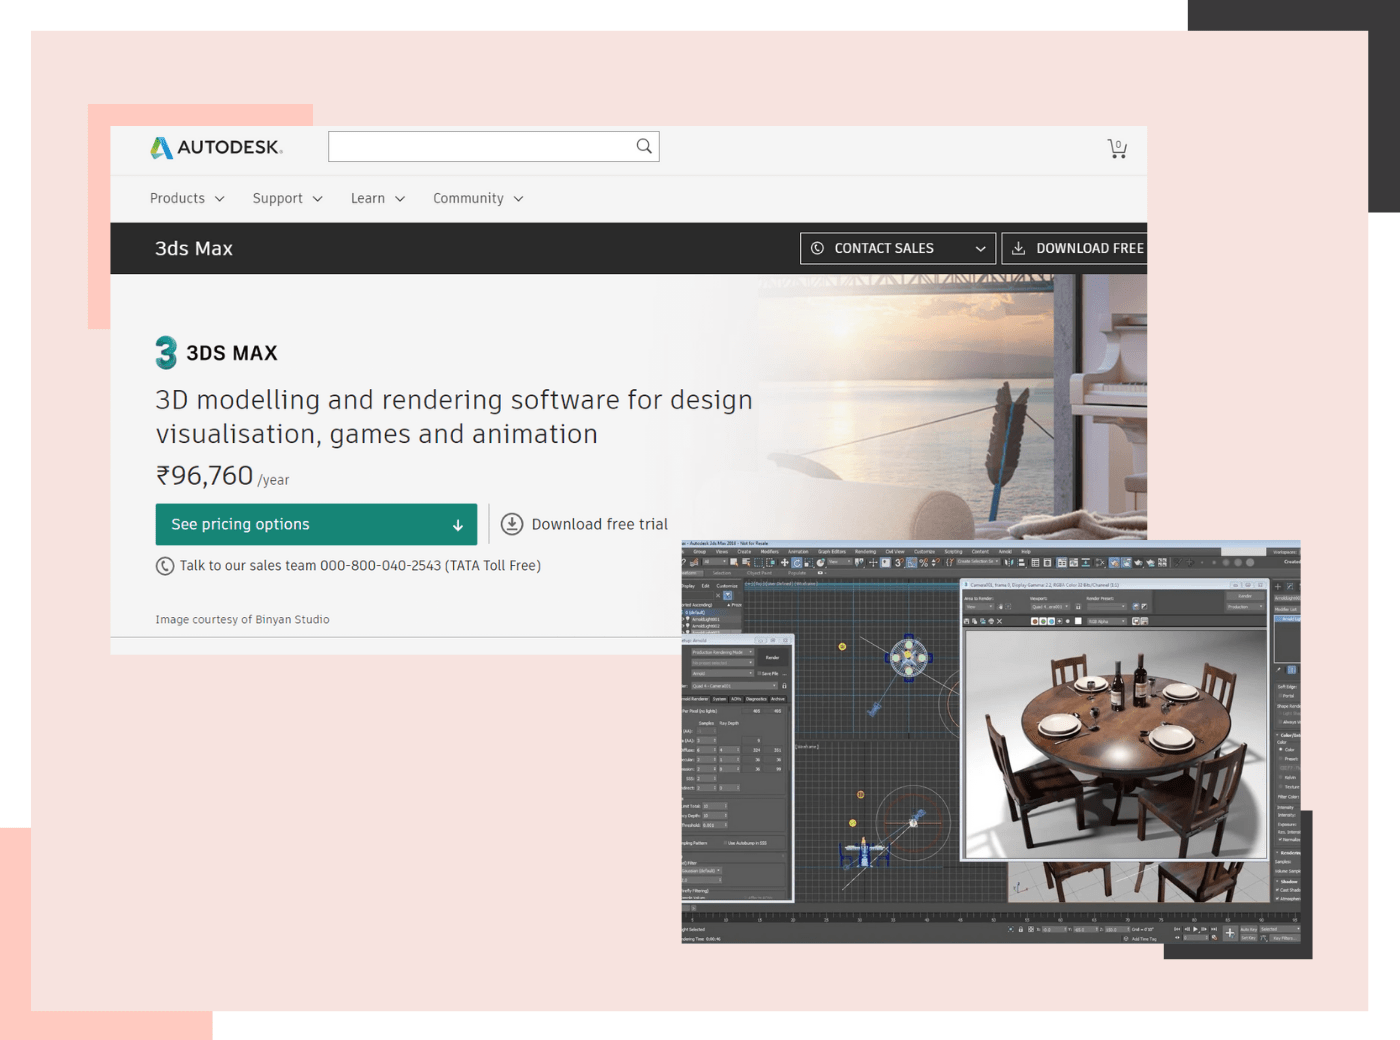This screenshot has height=1040, width=1400.
Task: Click the shopping cart icon
Action: [x=1117, y=148]
